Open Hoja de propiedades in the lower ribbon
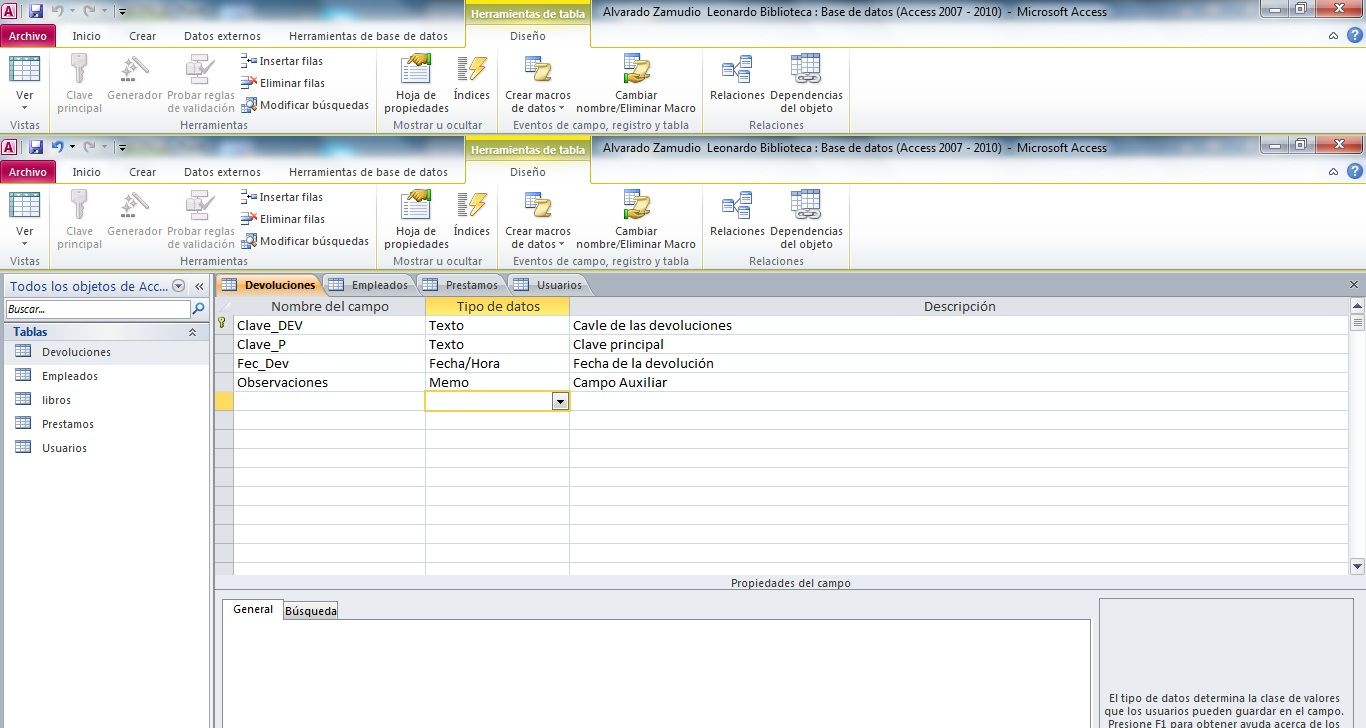This screenshot has height=728, width=1366. pyautogui.click(x=416, y=220)
